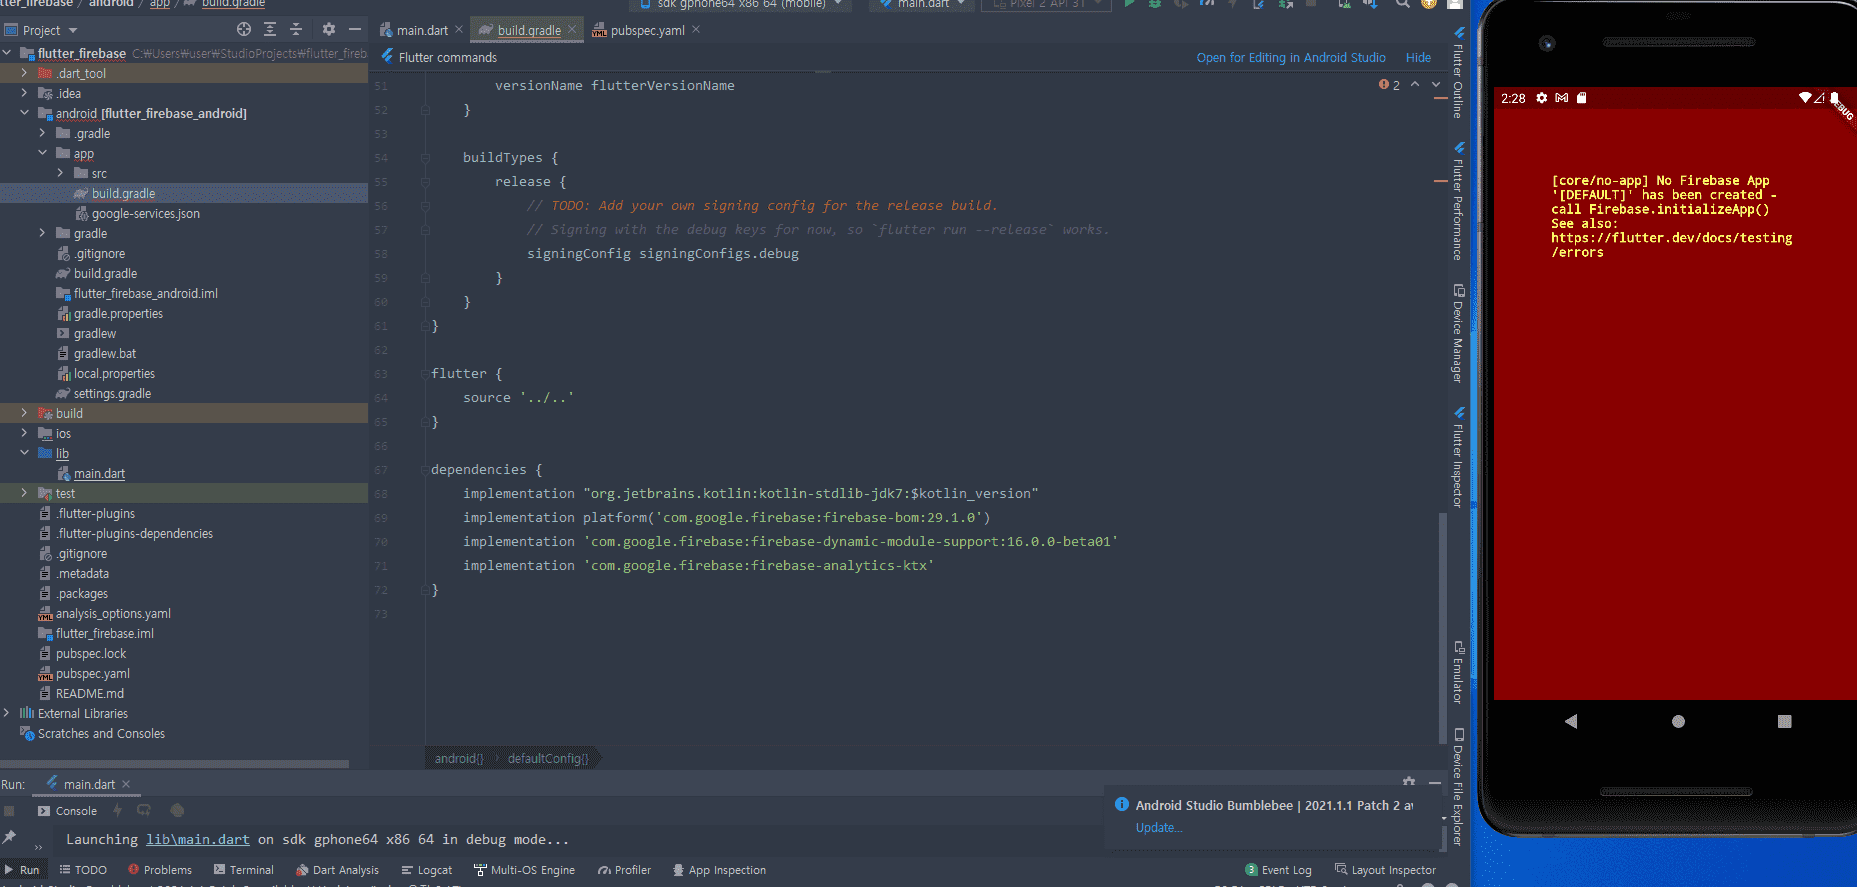This screenshot has width=1857, height=887.
Task: Open the App Inspection tool window
Action: 719,870
